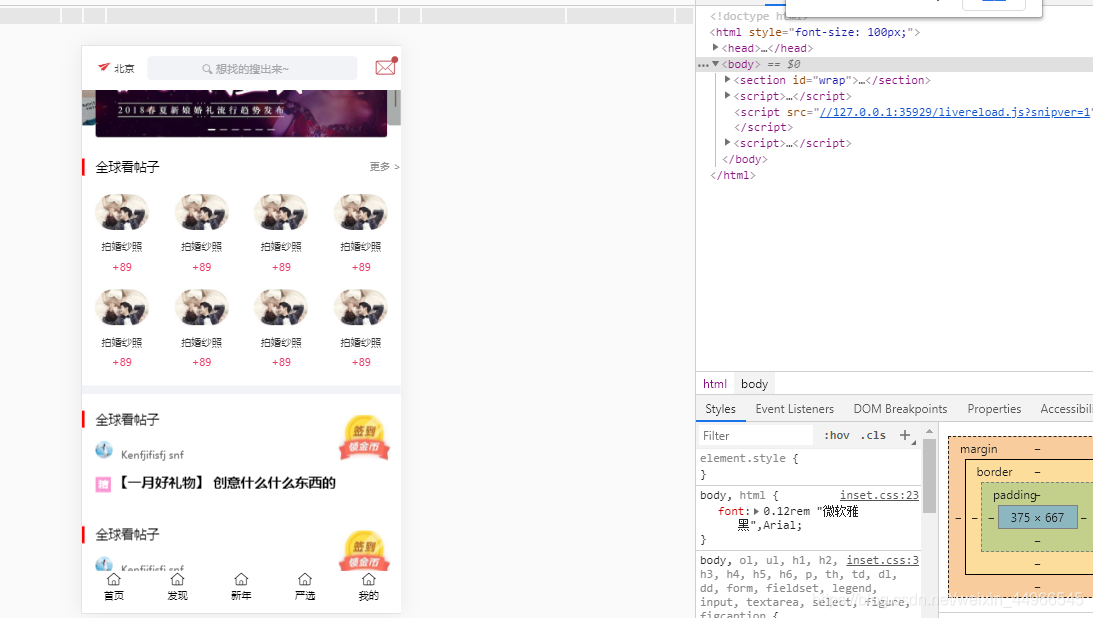This screenshot has width=1093, height=618.
Task: Click the margin label in box model
Action: point(979,449)
